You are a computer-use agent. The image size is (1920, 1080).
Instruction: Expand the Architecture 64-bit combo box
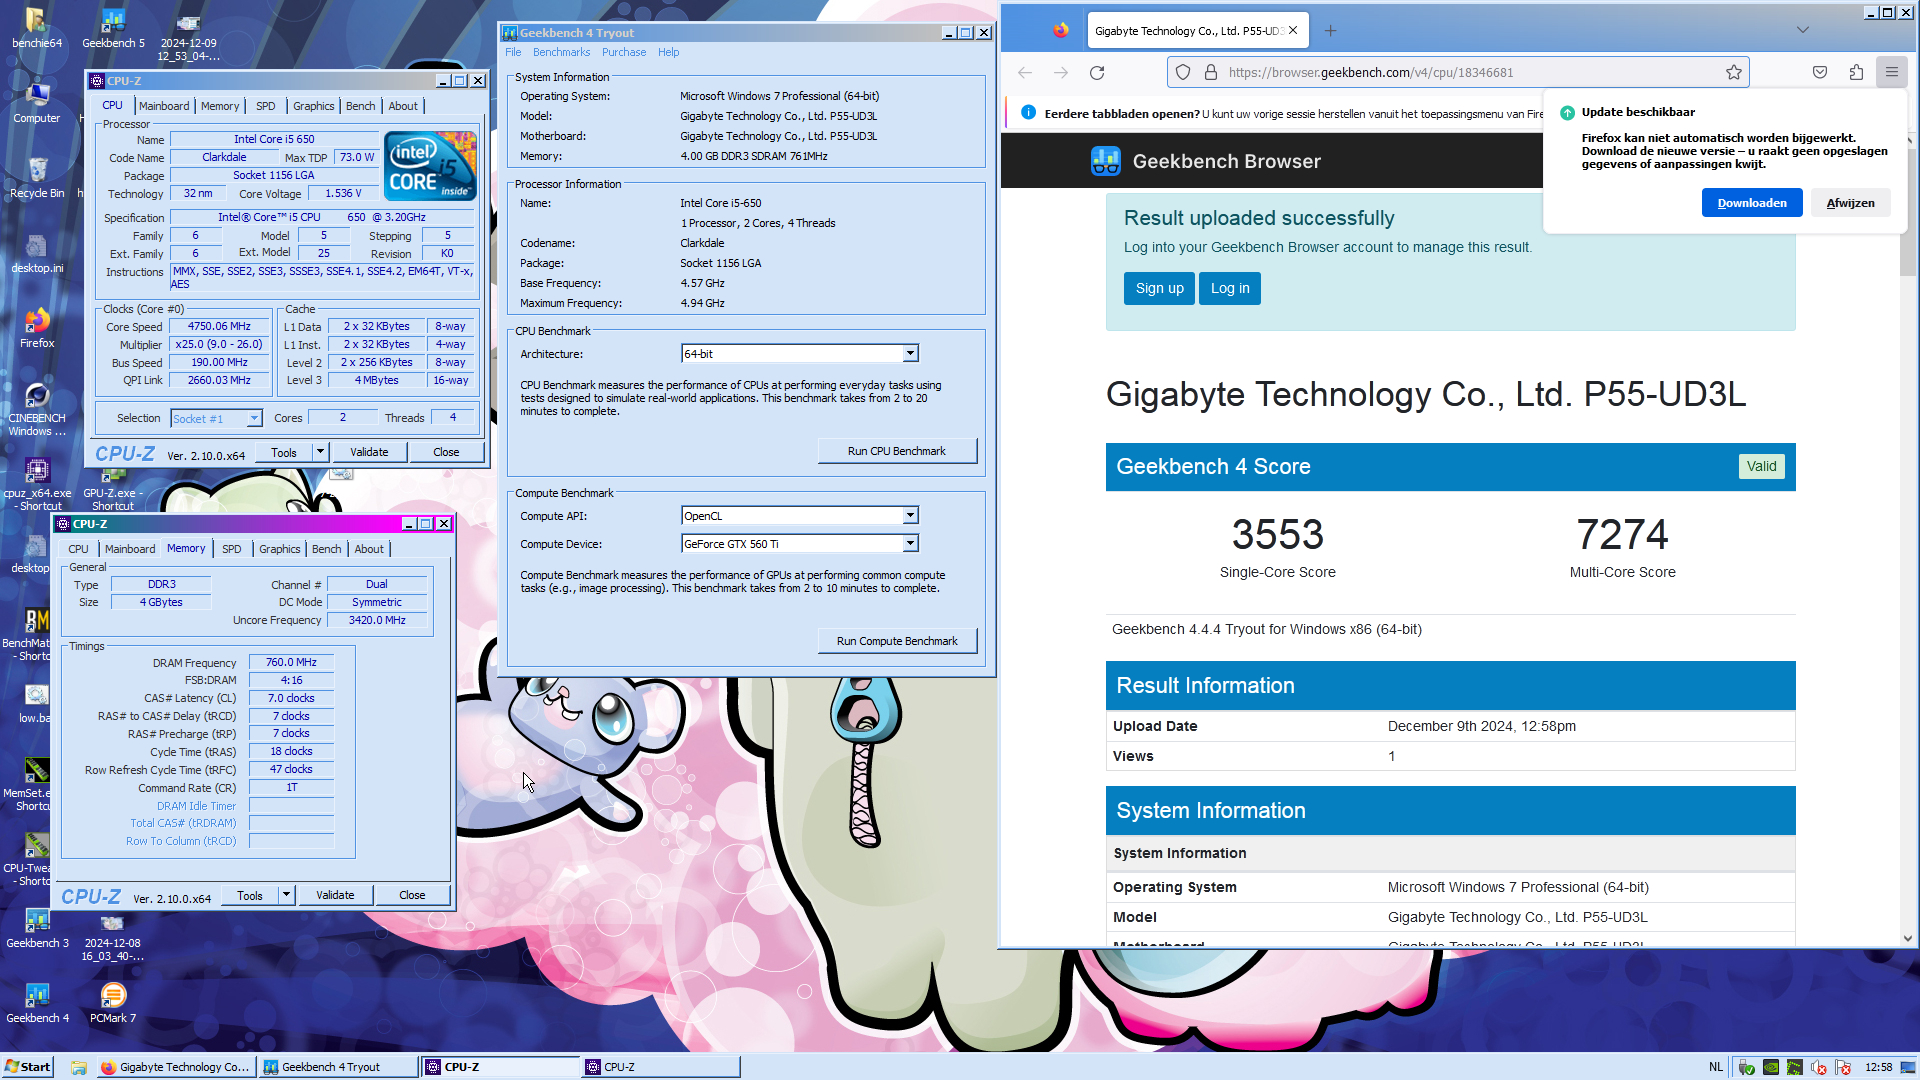pos(910,354)
